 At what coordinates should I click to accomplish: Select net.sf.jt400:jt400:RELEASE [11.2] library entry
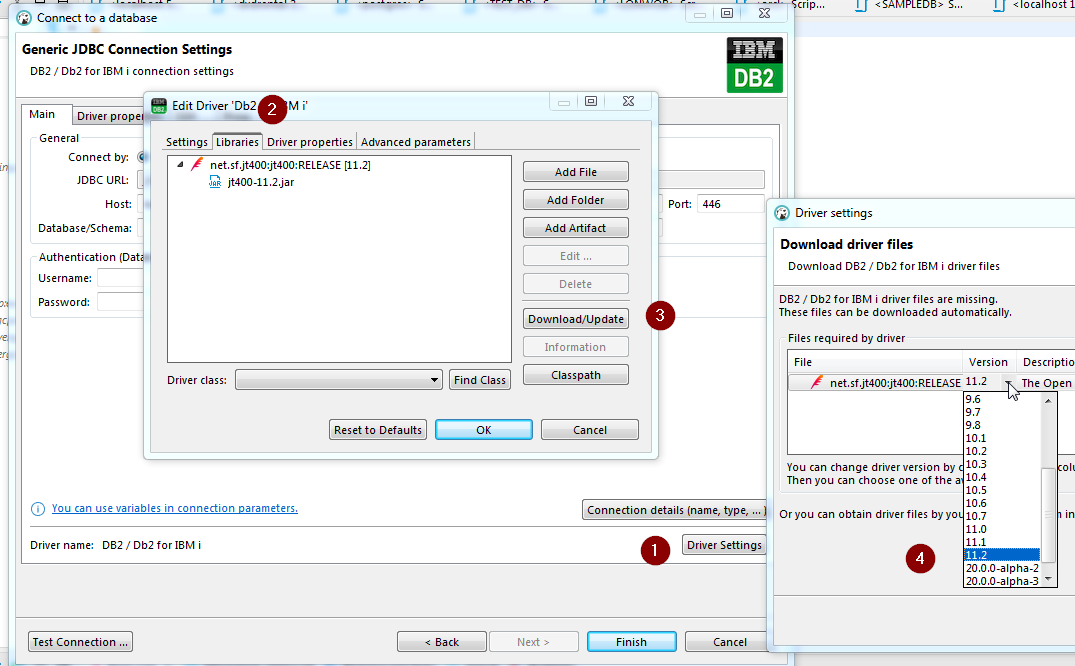coord(290,165)
